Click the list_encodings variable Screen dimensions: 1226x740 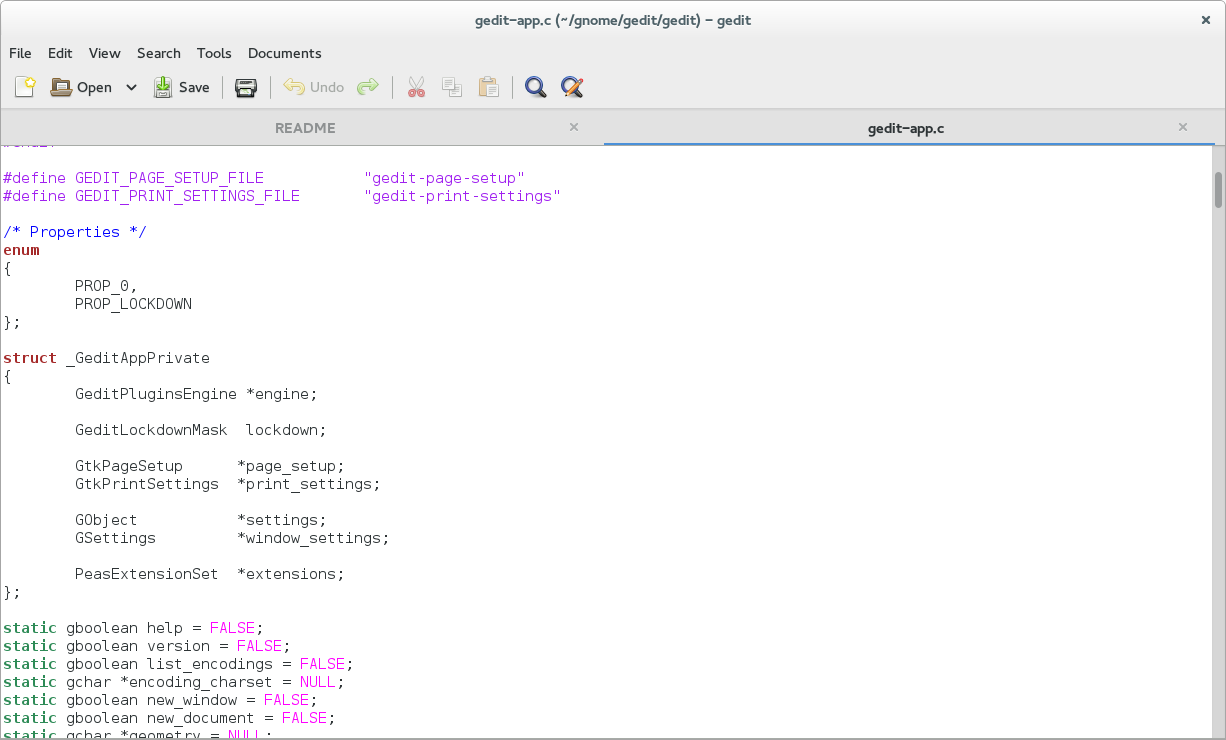pos(210,664)
